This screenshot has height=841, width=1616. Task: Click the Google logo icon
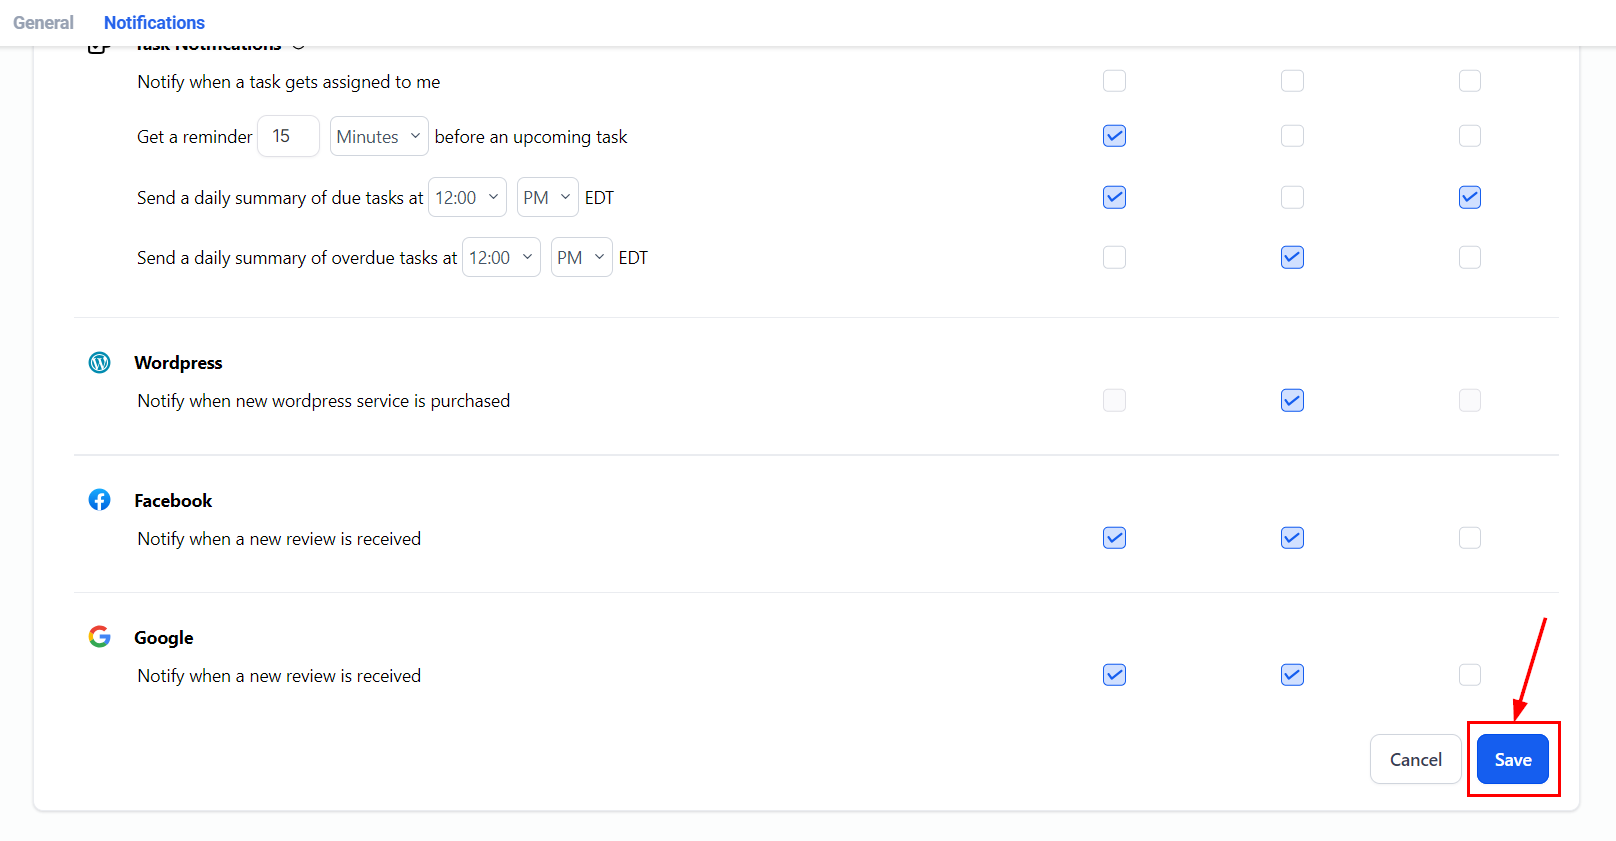point(99,637)
